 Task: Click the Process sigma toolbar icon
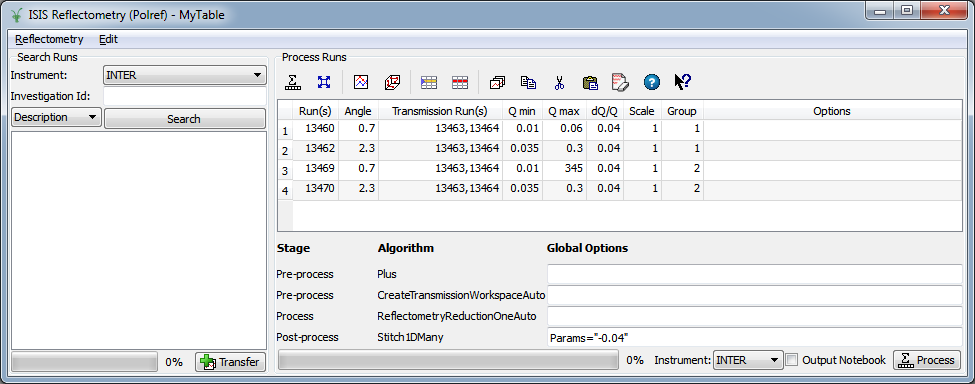[x=292, y=82]
